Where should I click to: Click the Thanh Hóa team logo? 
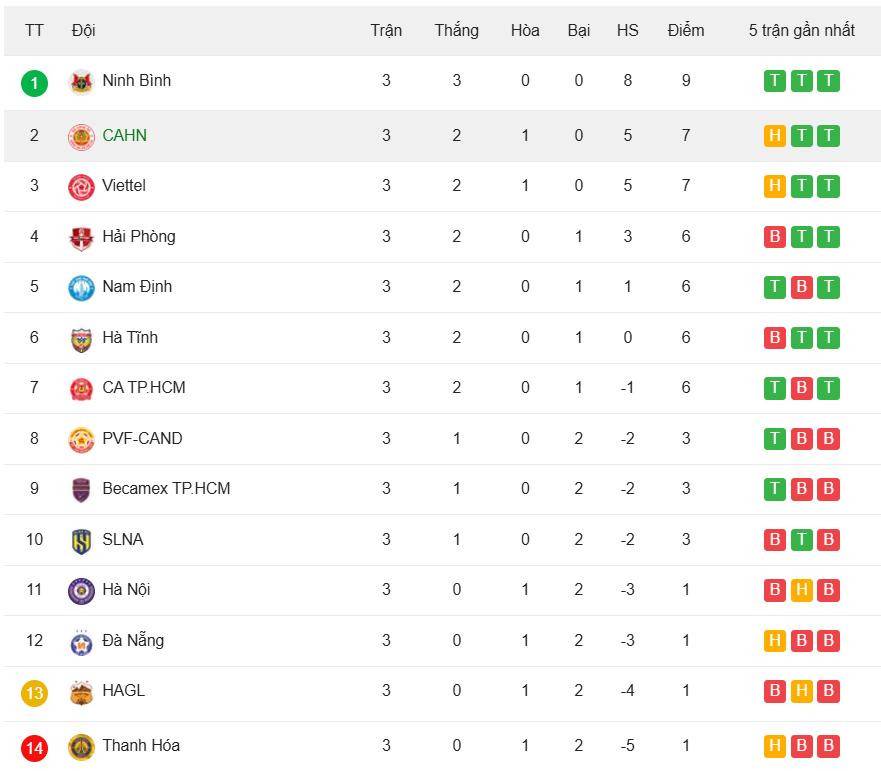81,747
